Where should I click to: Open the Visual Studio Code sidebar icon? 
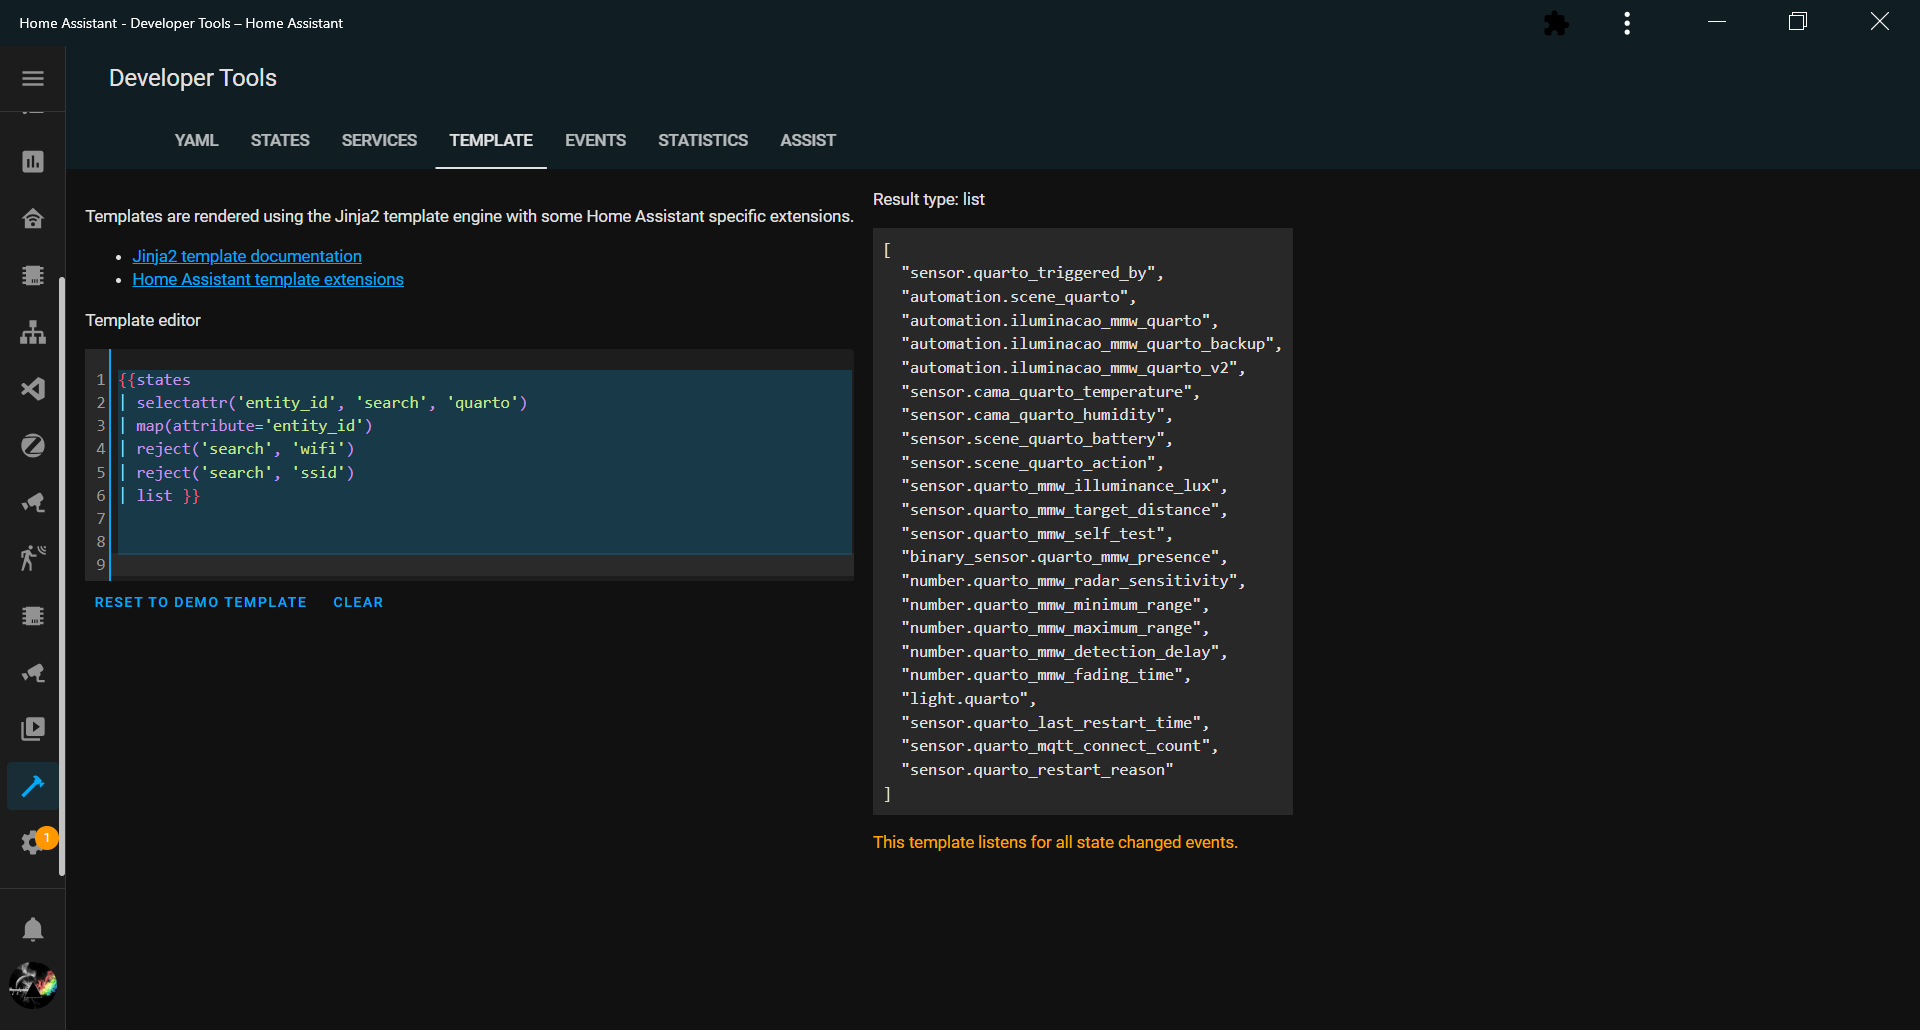[33, 389]
